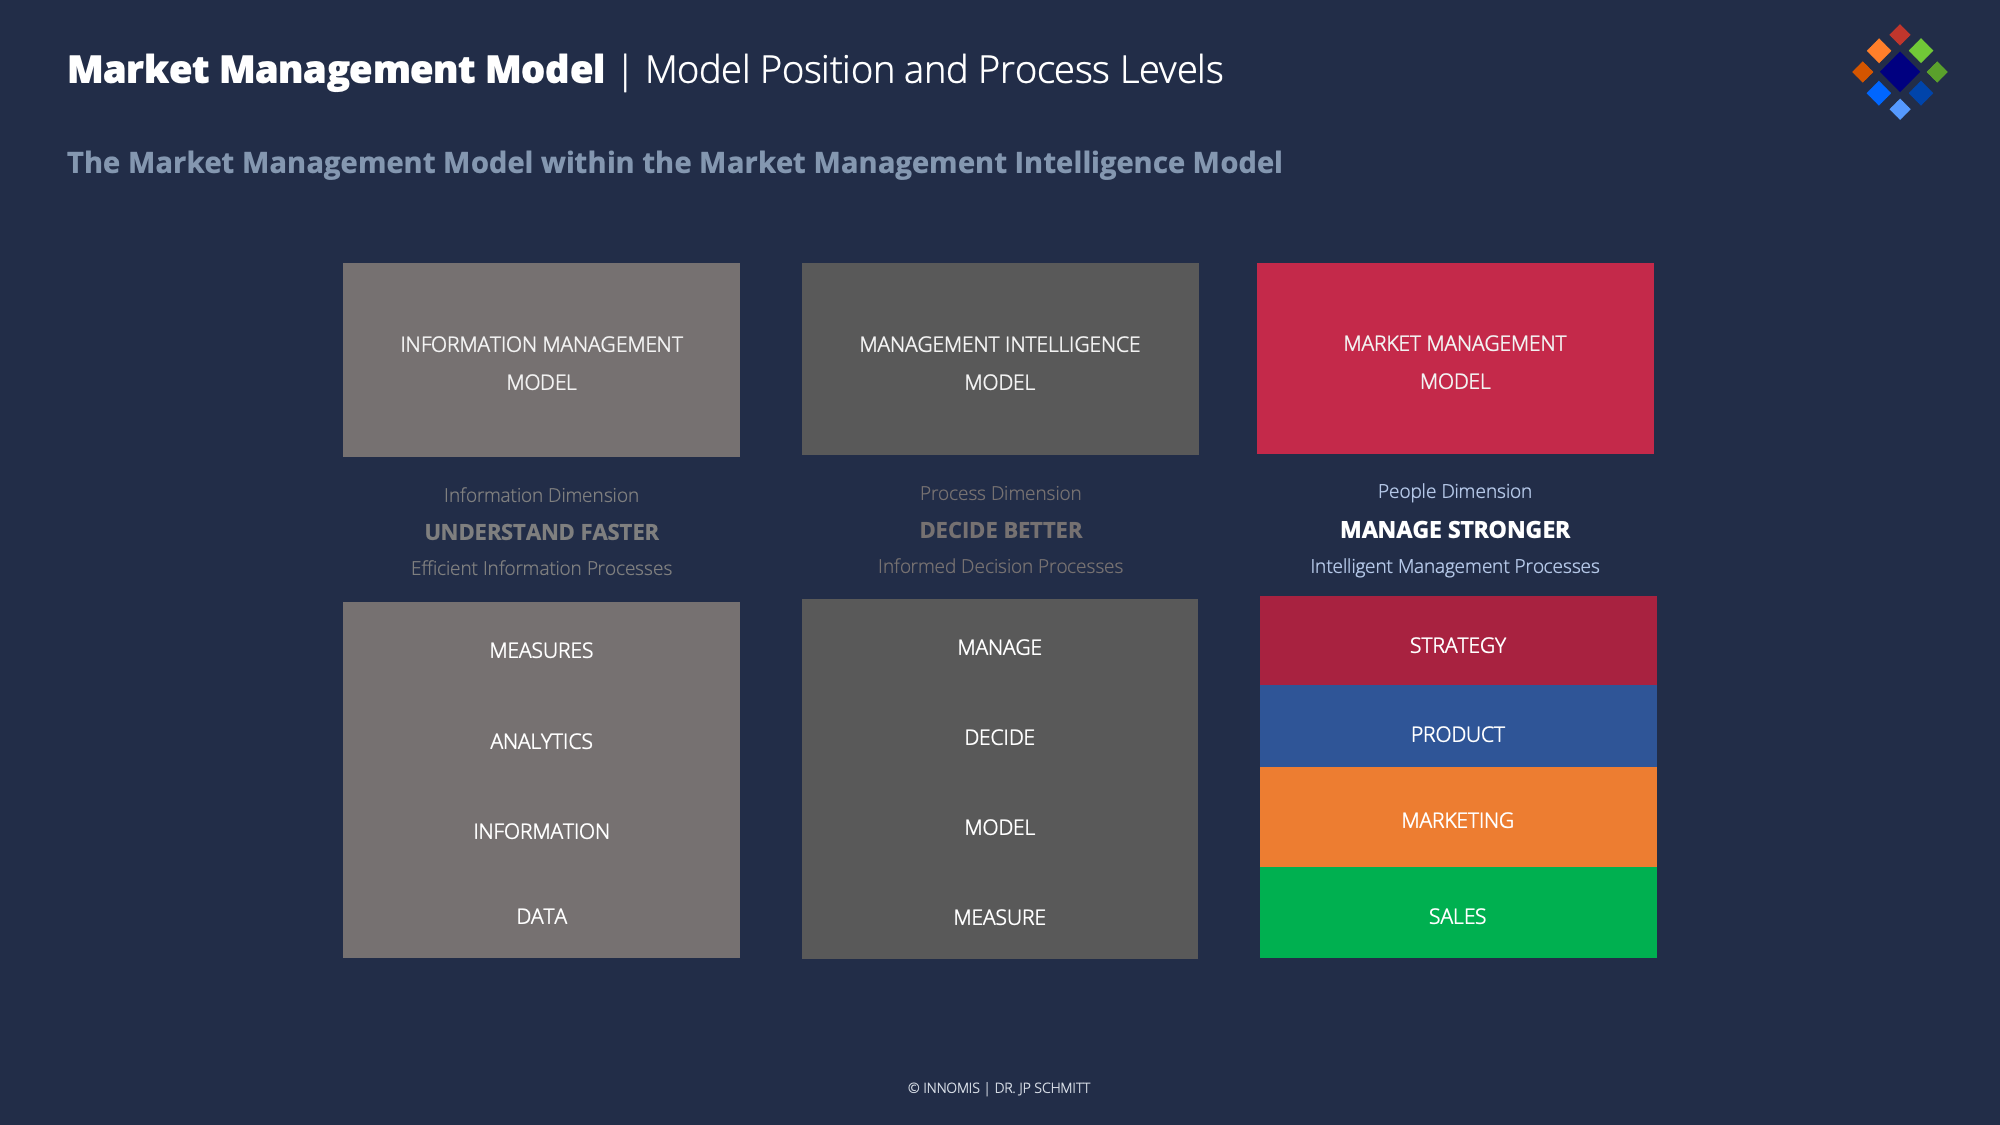
Task: Select the Decide process level label
Action: (x=999, y=737)
